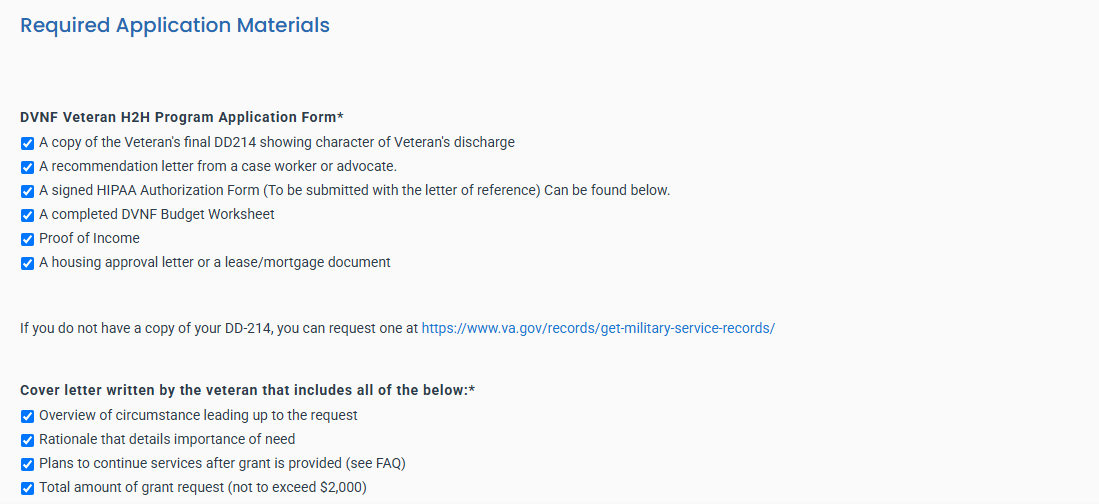Toggle the Proof of Income checkbox

click(x=27, y=240)
